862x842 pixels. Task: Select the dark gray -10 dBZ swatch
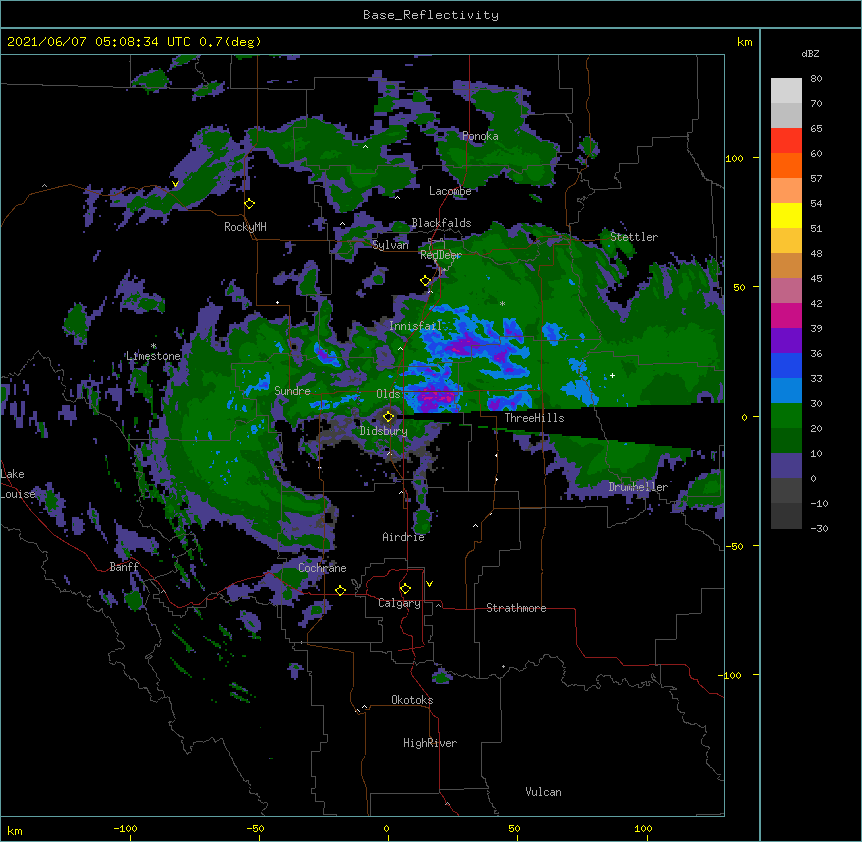coord(786,516)
